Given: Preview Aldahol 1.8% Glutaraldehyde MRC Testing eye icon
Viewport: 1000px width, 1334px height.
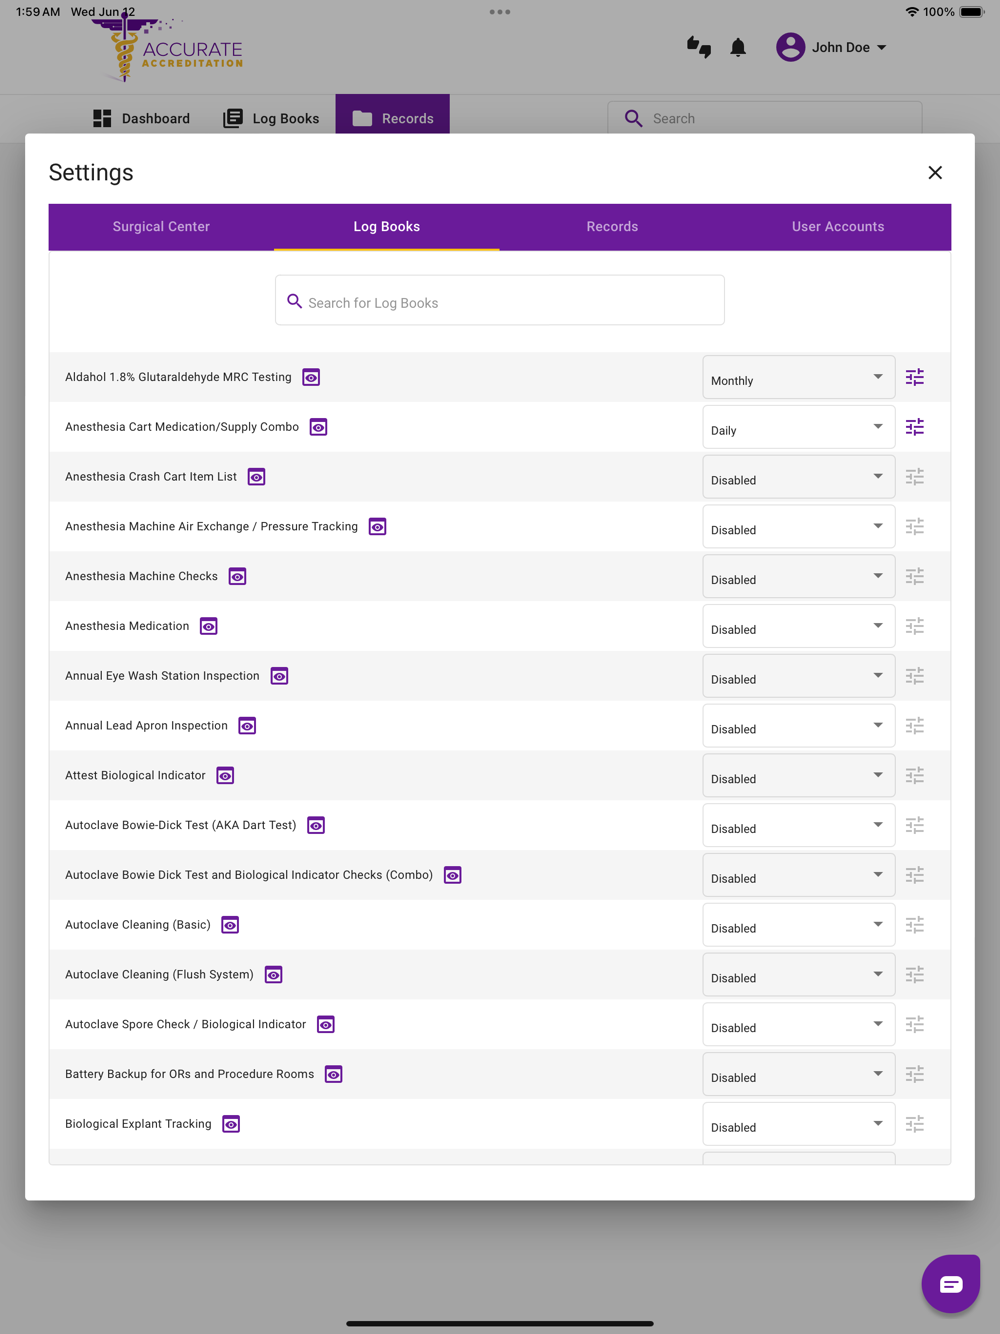Looking at the screenshot, I should tap(311, 377).
